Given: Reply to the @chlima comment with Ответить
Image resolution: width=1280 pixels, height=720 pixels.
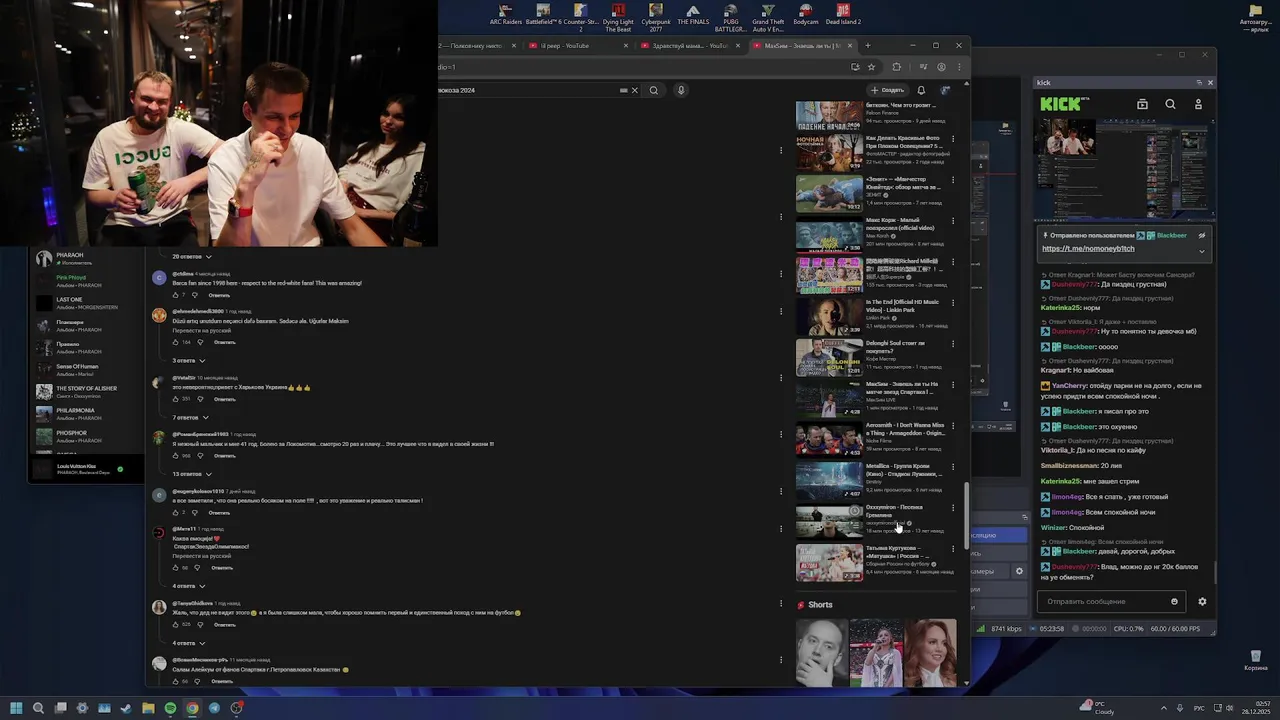Looking at the screenshot, I should pyautogui.click(x=219, y=295).
